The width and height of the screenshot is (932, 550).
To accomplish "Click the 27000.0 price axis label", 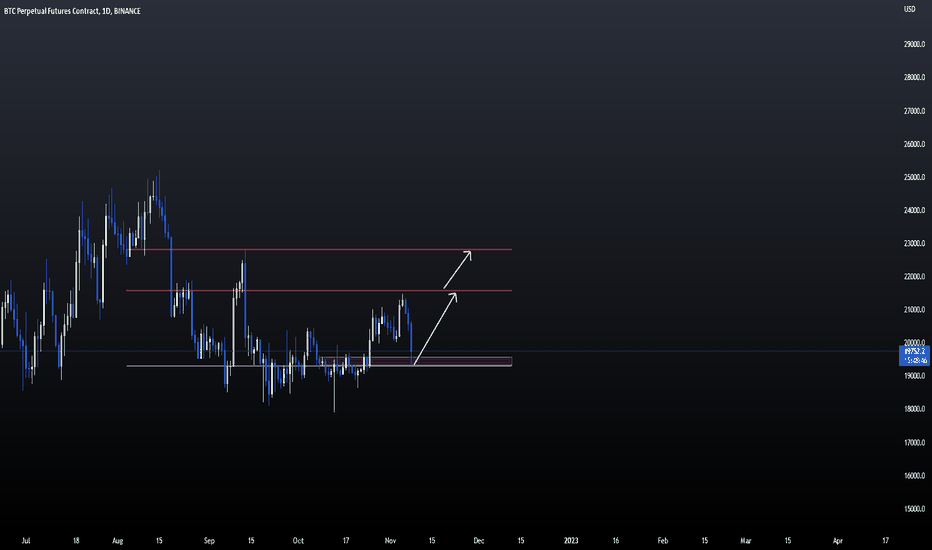I will coord(914,111).
